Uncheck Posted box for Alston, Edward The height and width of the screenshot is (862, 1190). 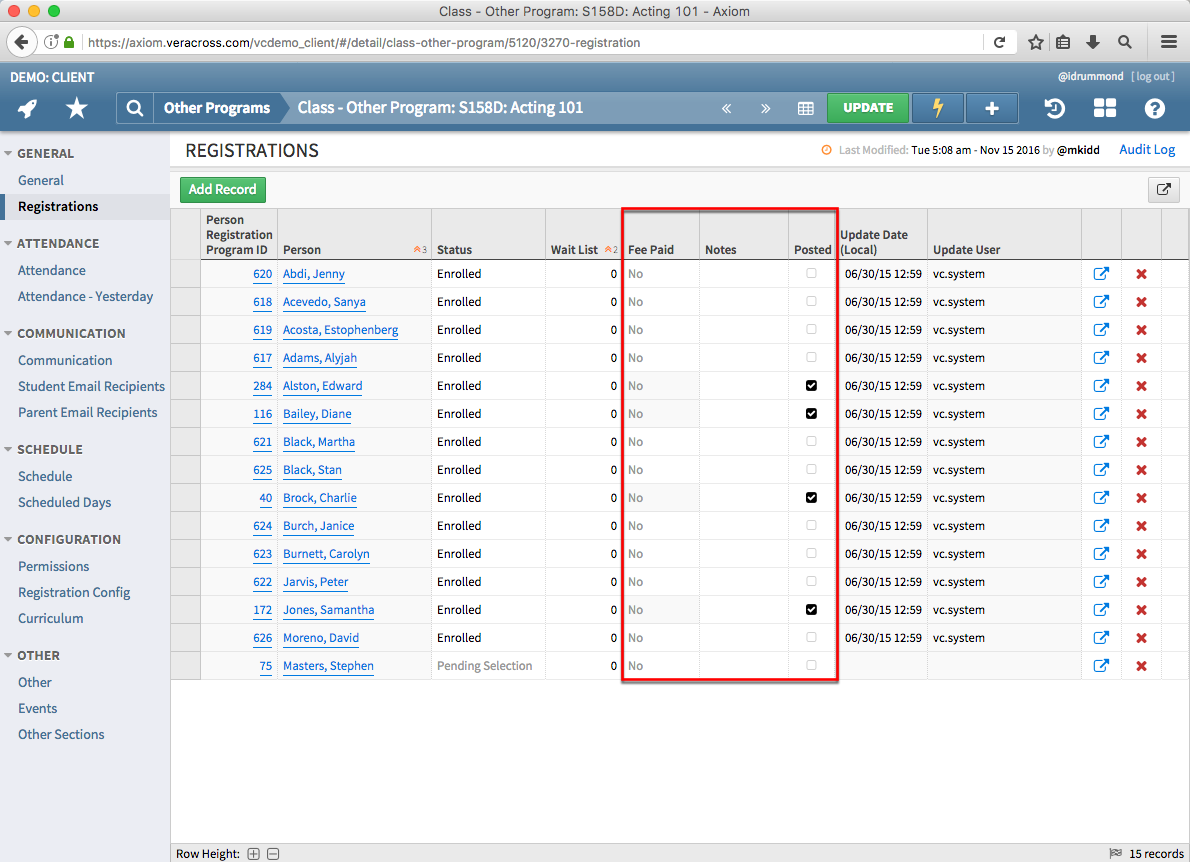(x=811, y=385)
